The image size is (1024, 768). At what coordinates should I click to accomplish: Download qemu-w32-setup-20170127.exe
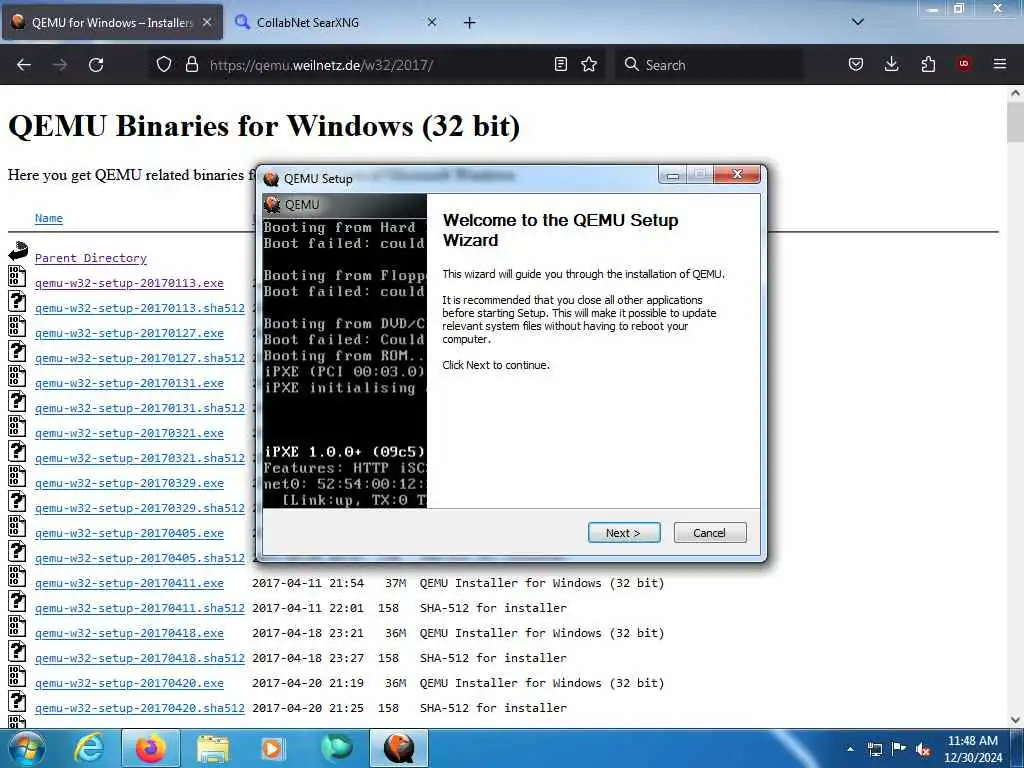[x=129, y=333]
